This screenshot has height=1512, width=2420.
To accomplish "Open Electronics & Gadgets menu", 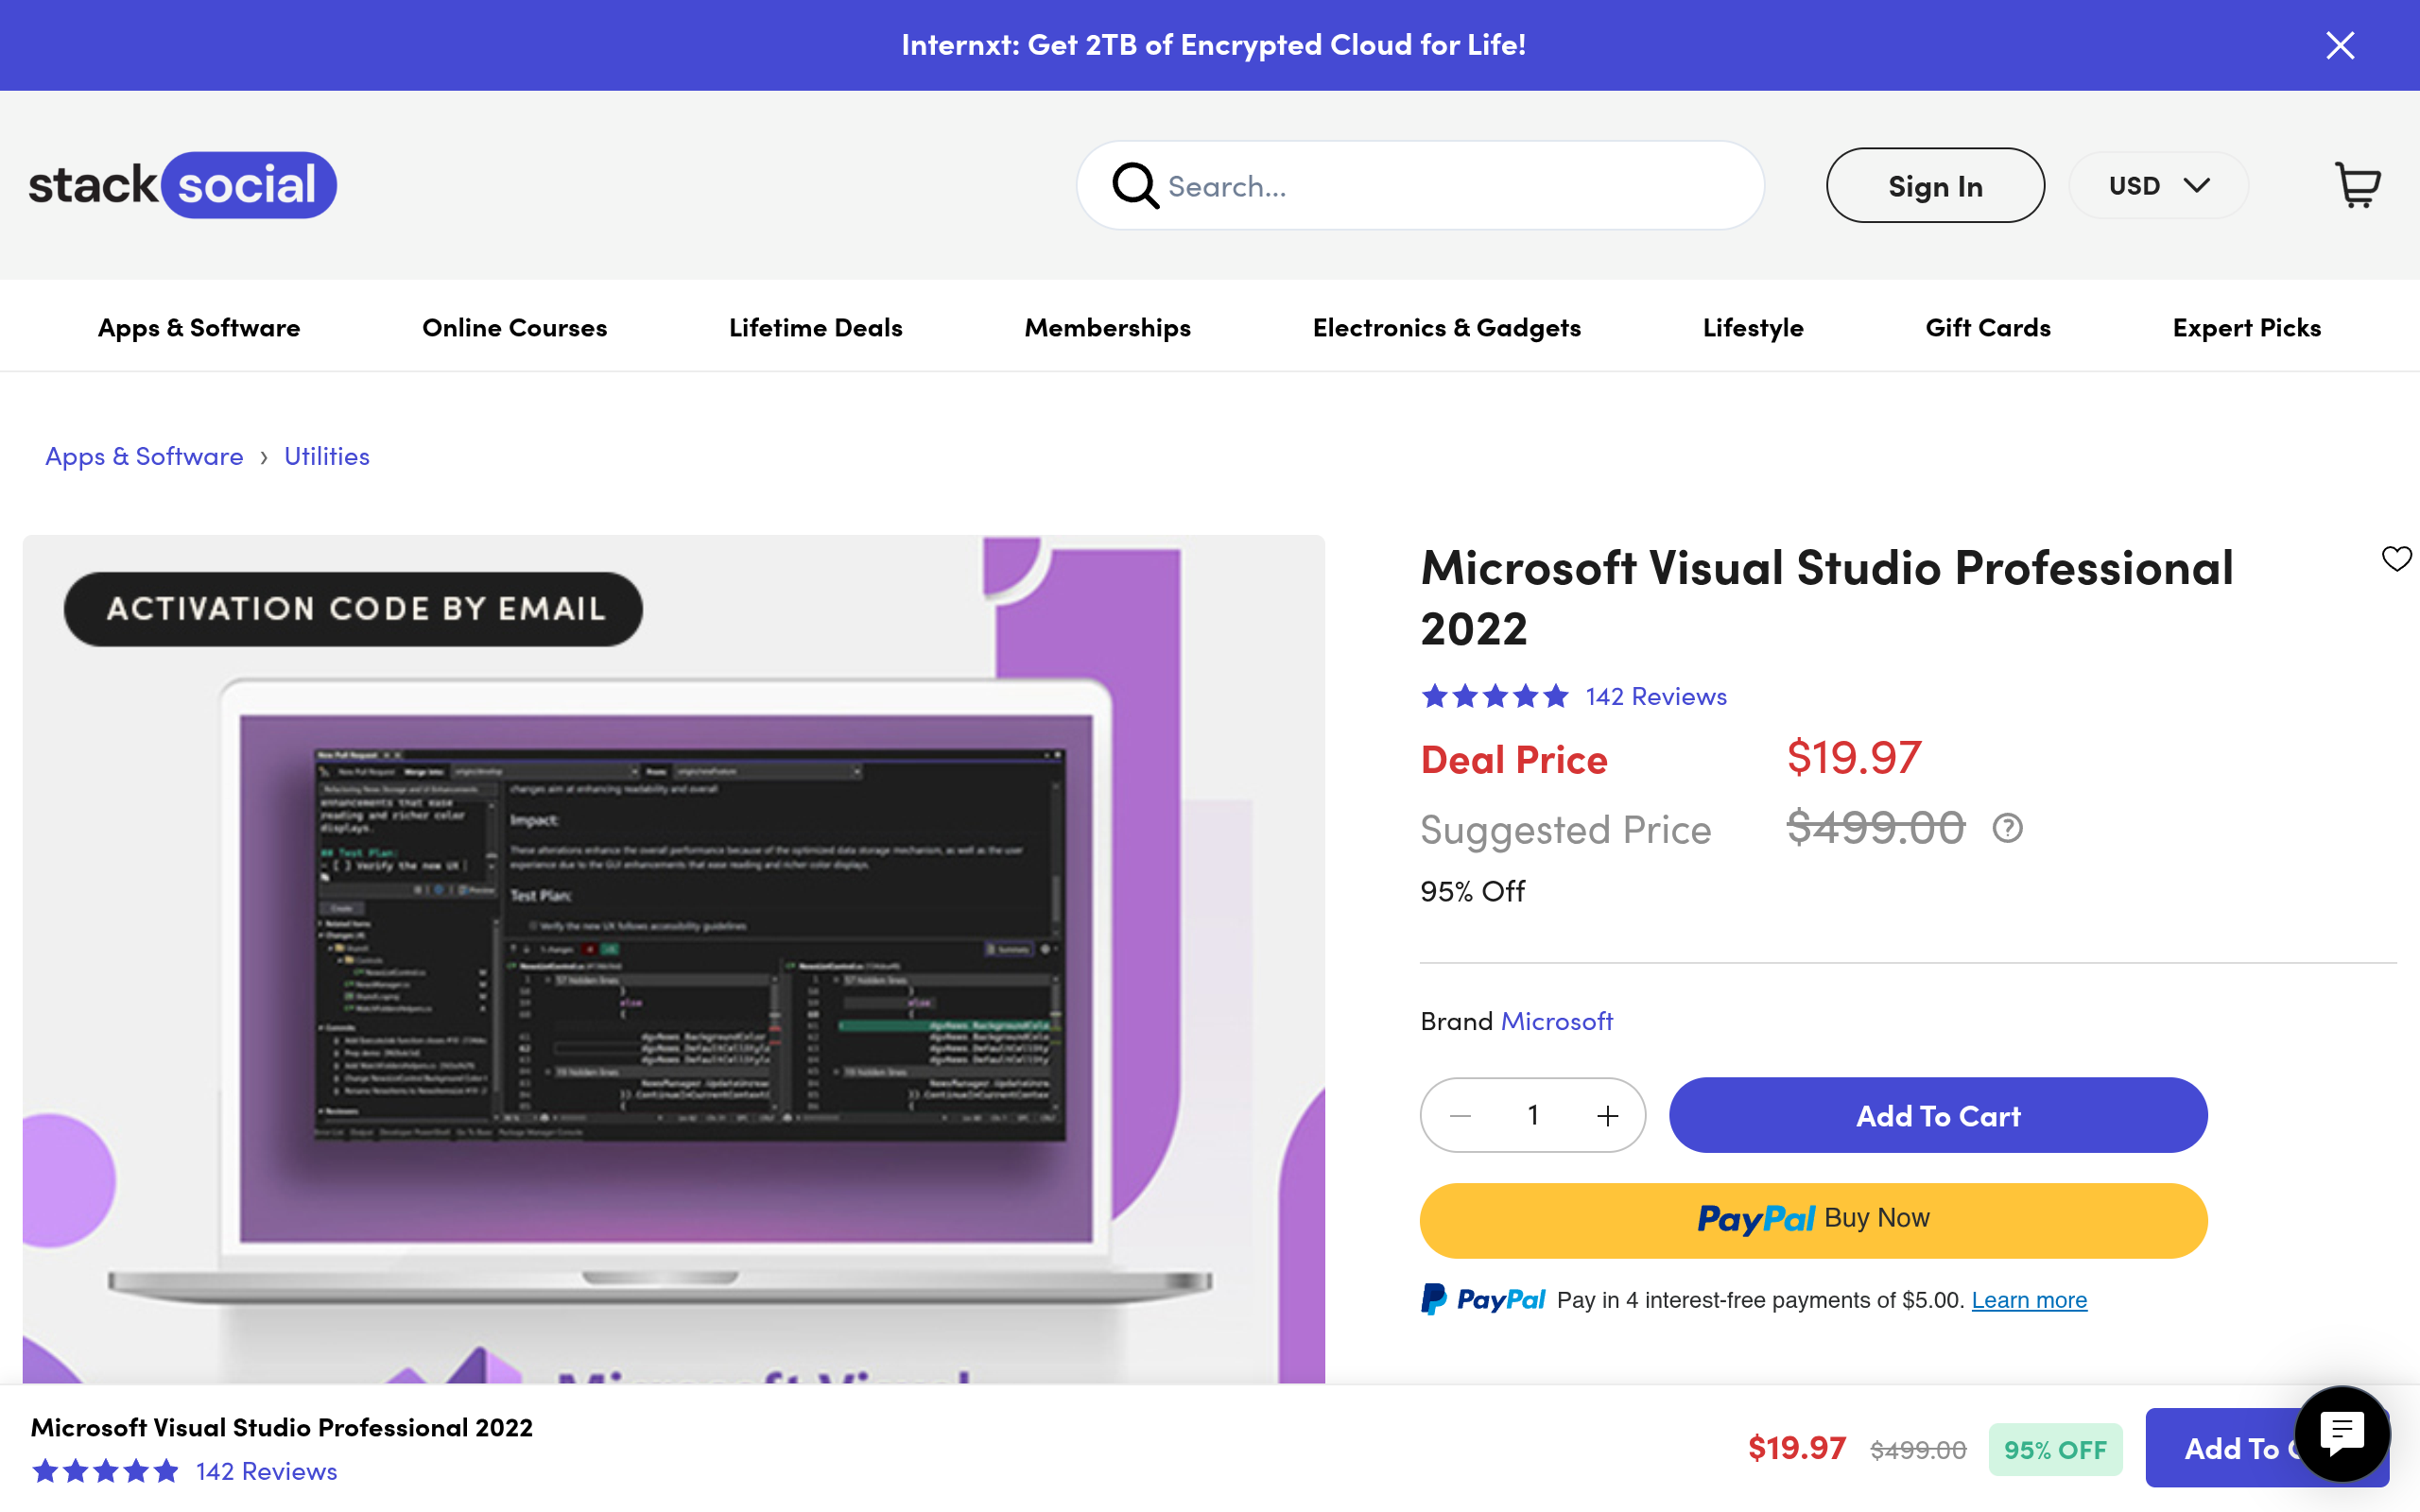I will click(x=1446, y=327).
